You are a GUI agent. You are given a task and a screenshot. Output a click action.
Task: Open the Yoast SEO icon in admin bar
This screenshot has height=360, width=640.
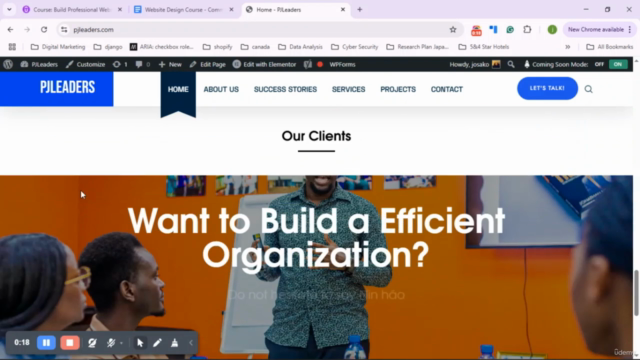pos(308,64)
